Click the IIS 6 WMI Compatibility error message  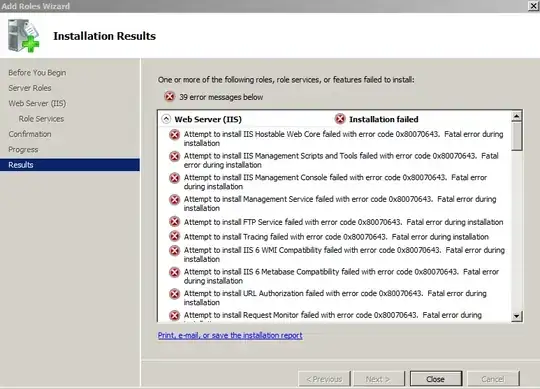click(x=344, y=254)
